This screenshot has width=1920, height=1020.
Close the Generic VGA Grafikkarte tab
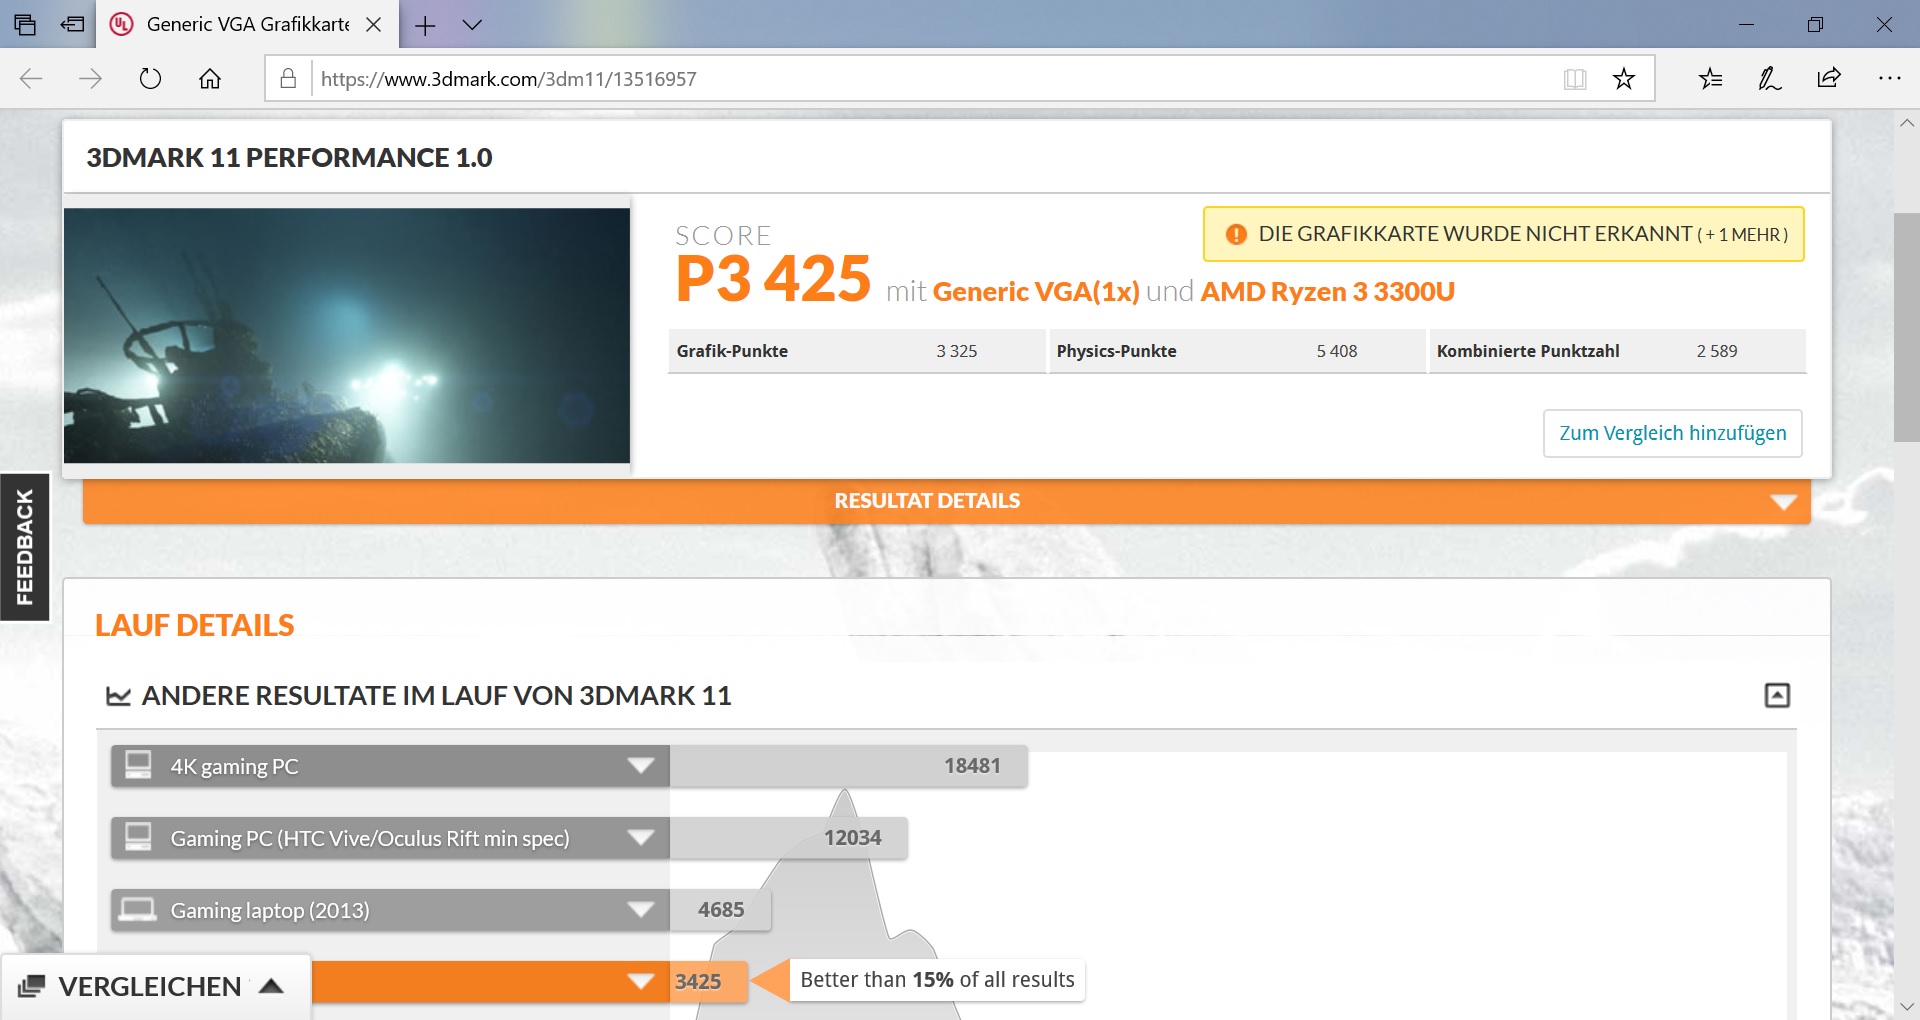(374, 25)
